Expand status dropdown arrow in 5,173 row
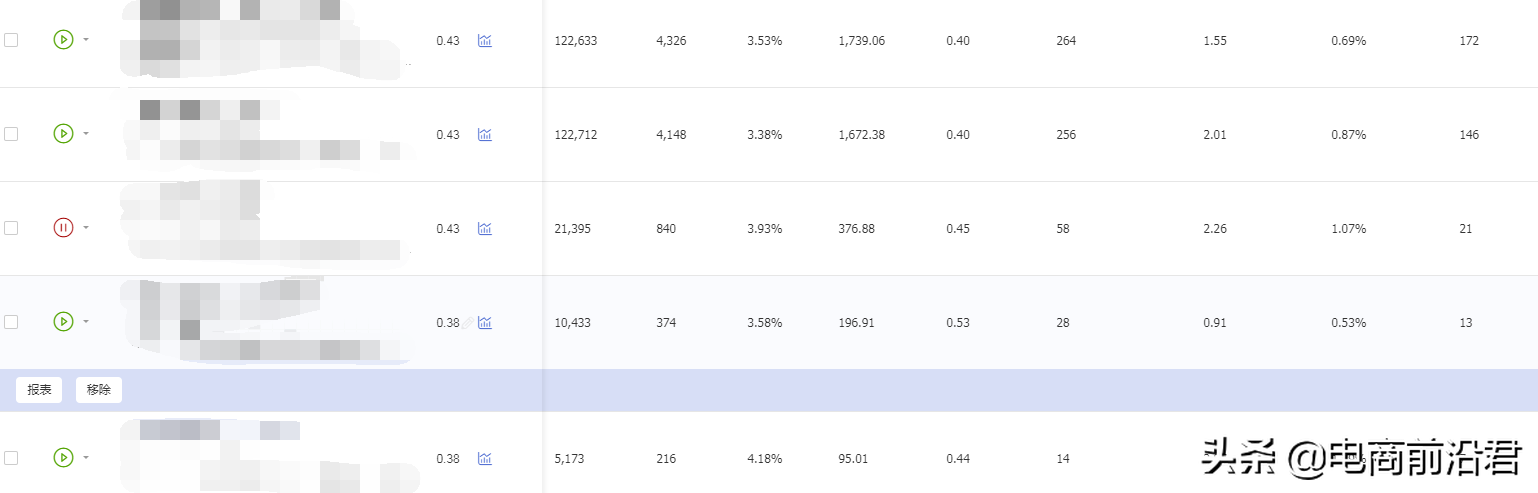This screenshot has height=493, width=1538. point(86,458)
